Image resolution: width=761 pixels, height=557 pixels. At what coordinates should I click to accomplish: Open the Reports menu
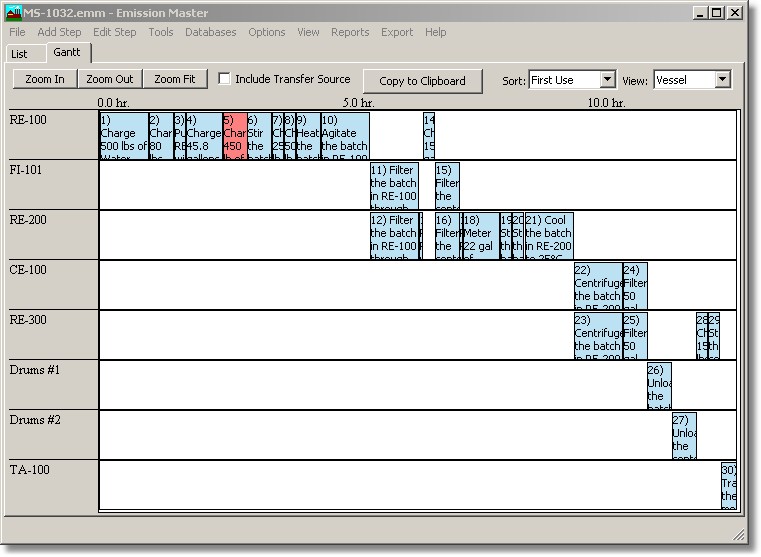[350, 32]
